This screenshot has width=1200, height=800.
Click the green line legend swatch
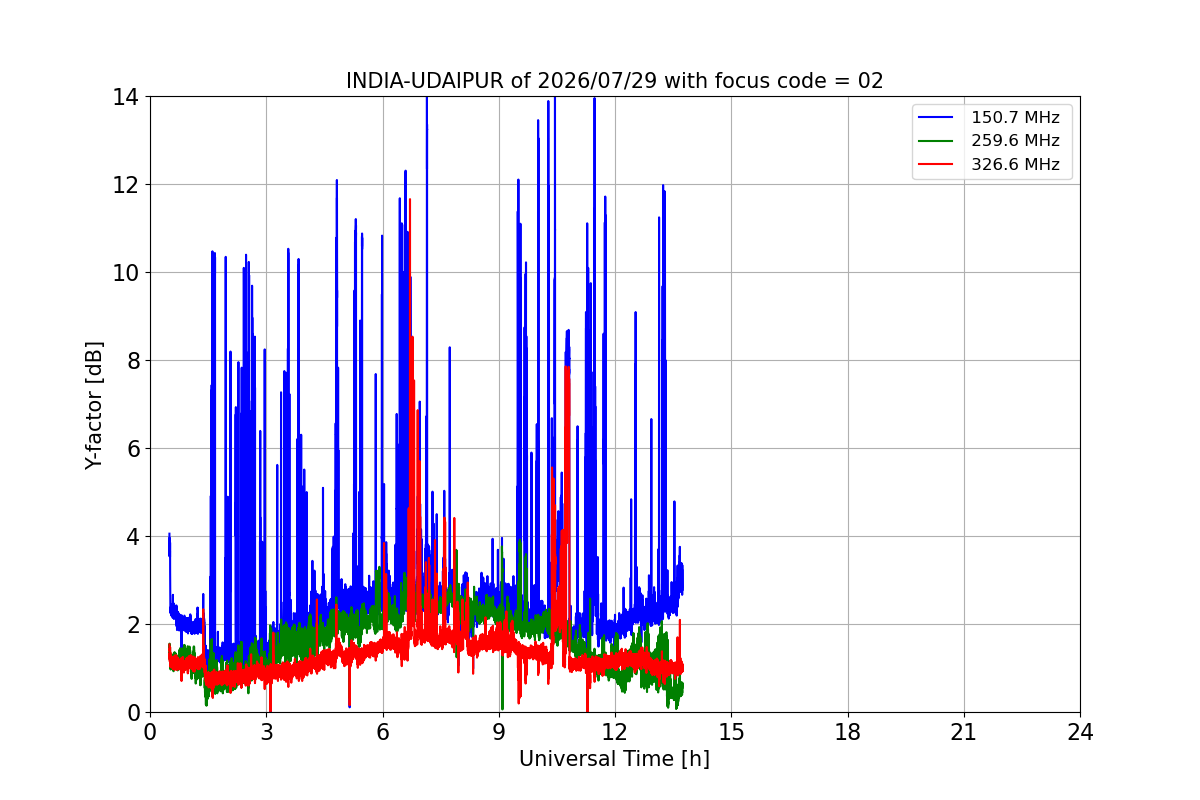click(x=936, y=141)
